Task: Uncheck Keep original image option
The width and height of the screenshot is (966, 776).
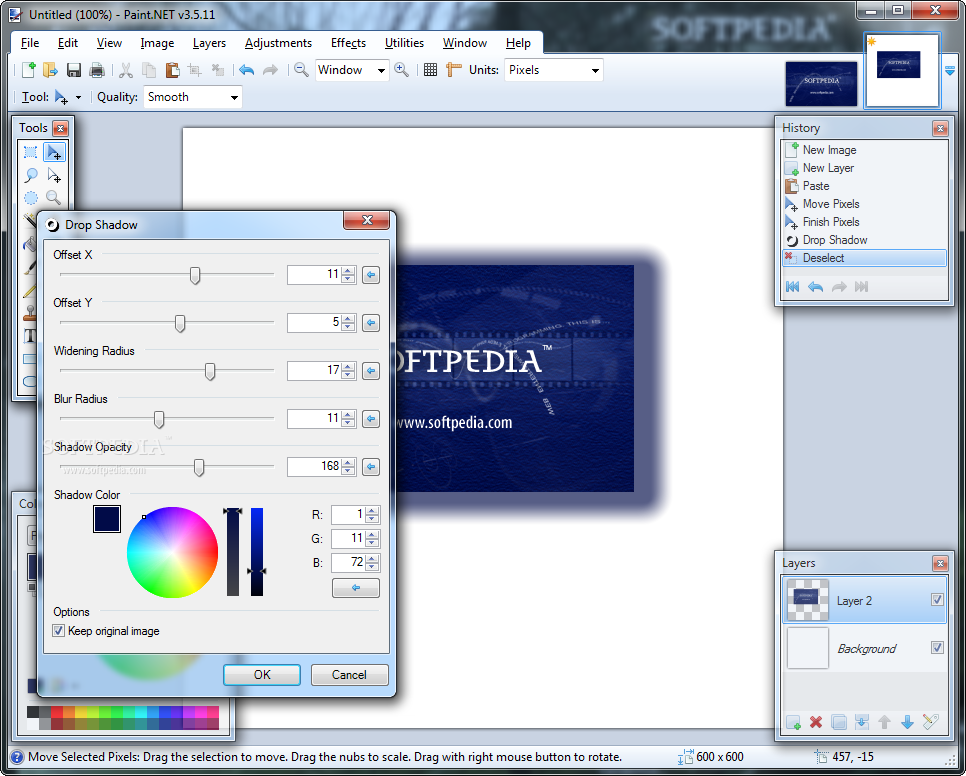Action: (x=59, y=631)
